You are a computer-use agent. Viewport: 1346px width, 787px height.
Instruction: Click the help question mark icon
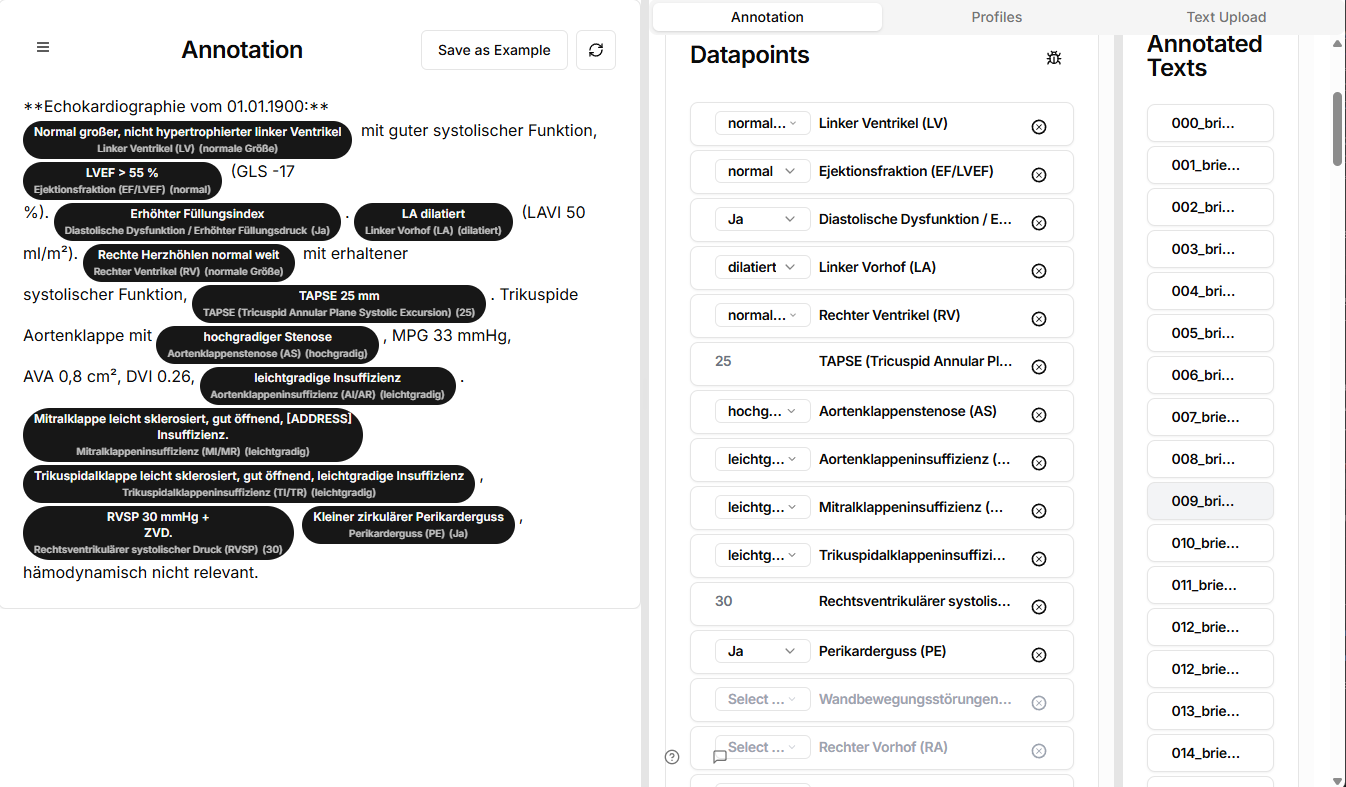(672, 757)
